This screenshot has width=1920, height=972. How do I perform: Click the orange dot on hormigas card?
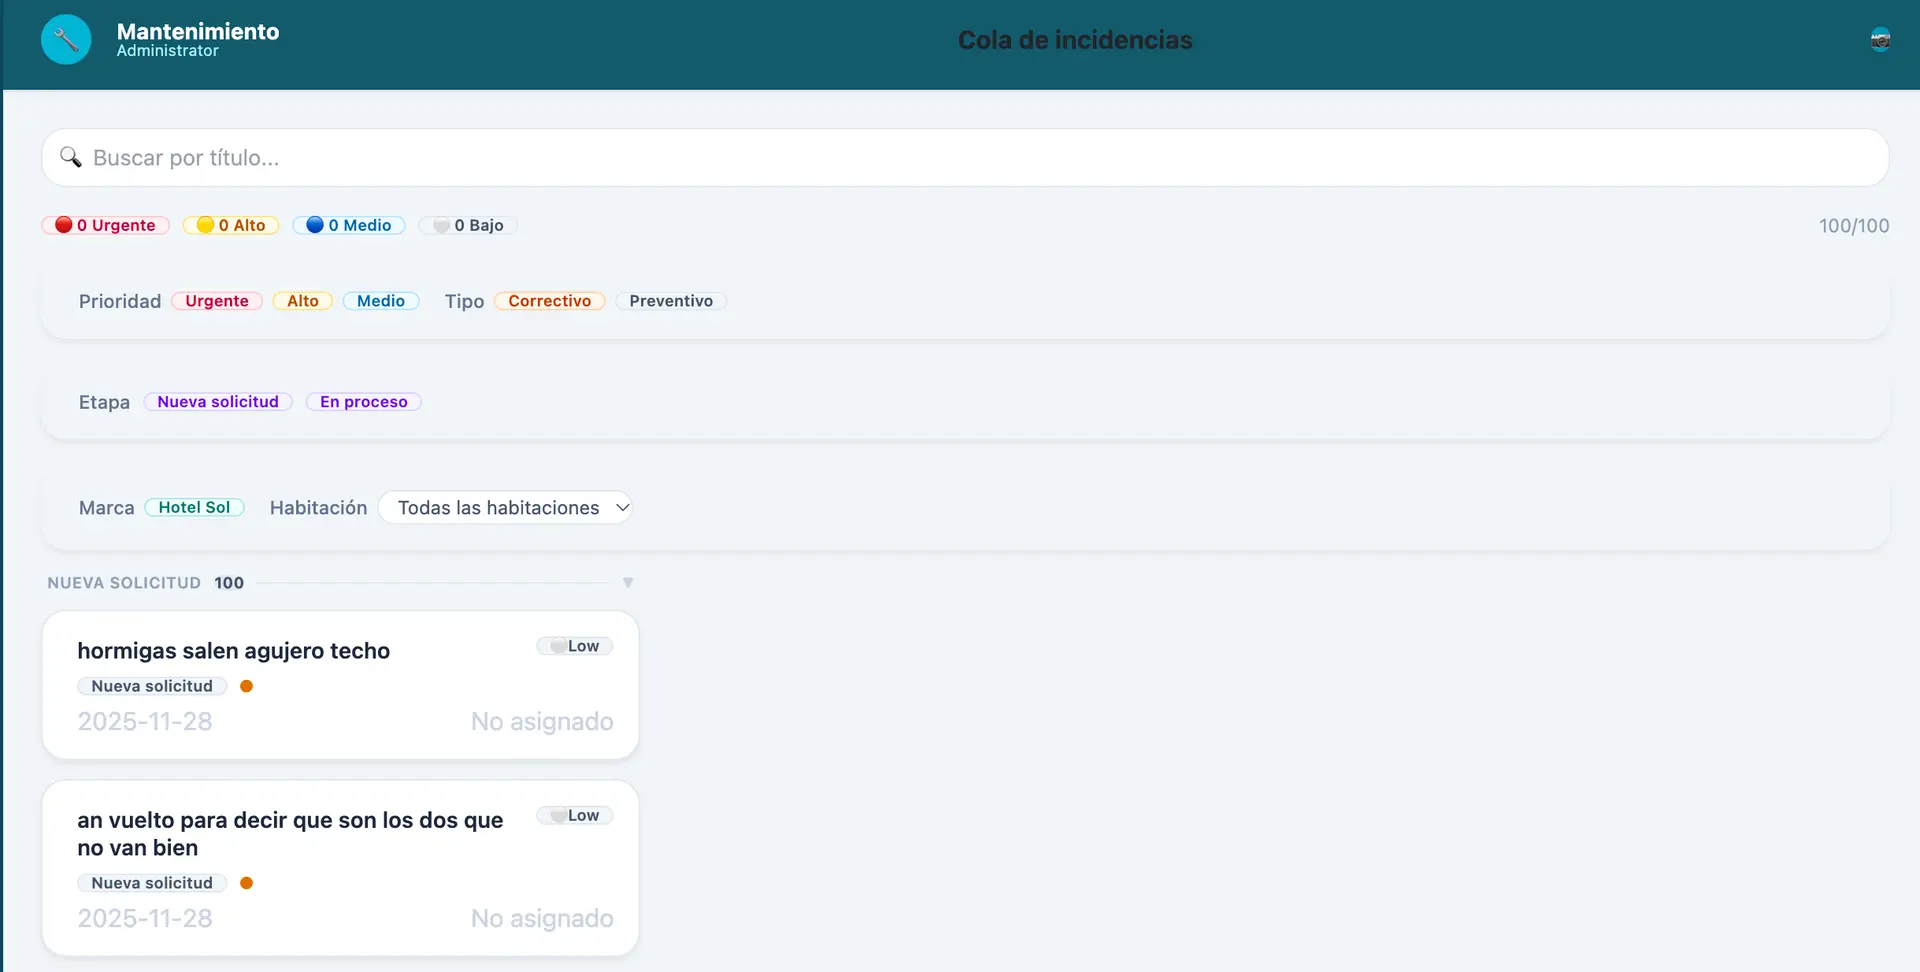[246, 686]
